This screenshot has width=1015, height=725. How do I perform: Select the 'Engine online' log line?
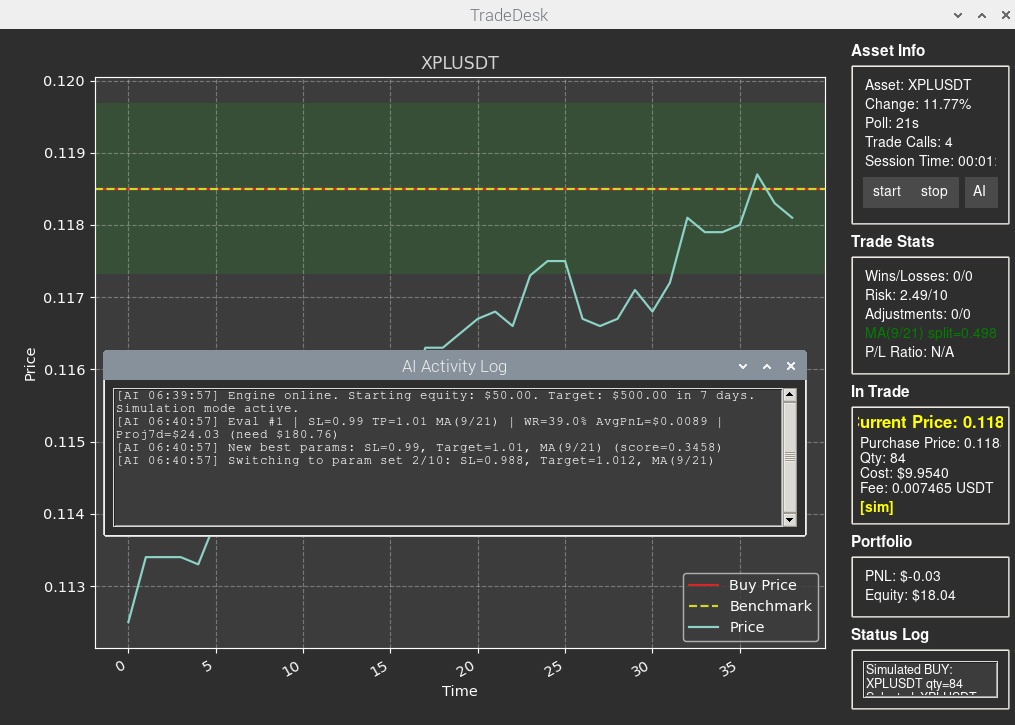[436, 402]
